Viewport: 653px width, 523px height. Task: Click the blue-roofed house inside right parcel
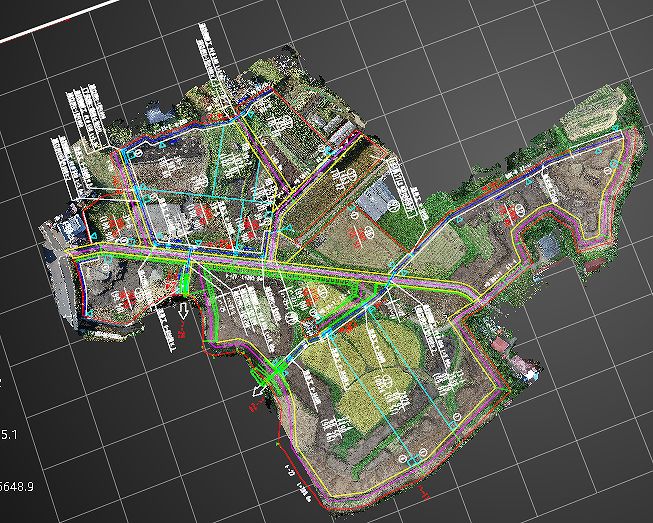pos(547,245)
